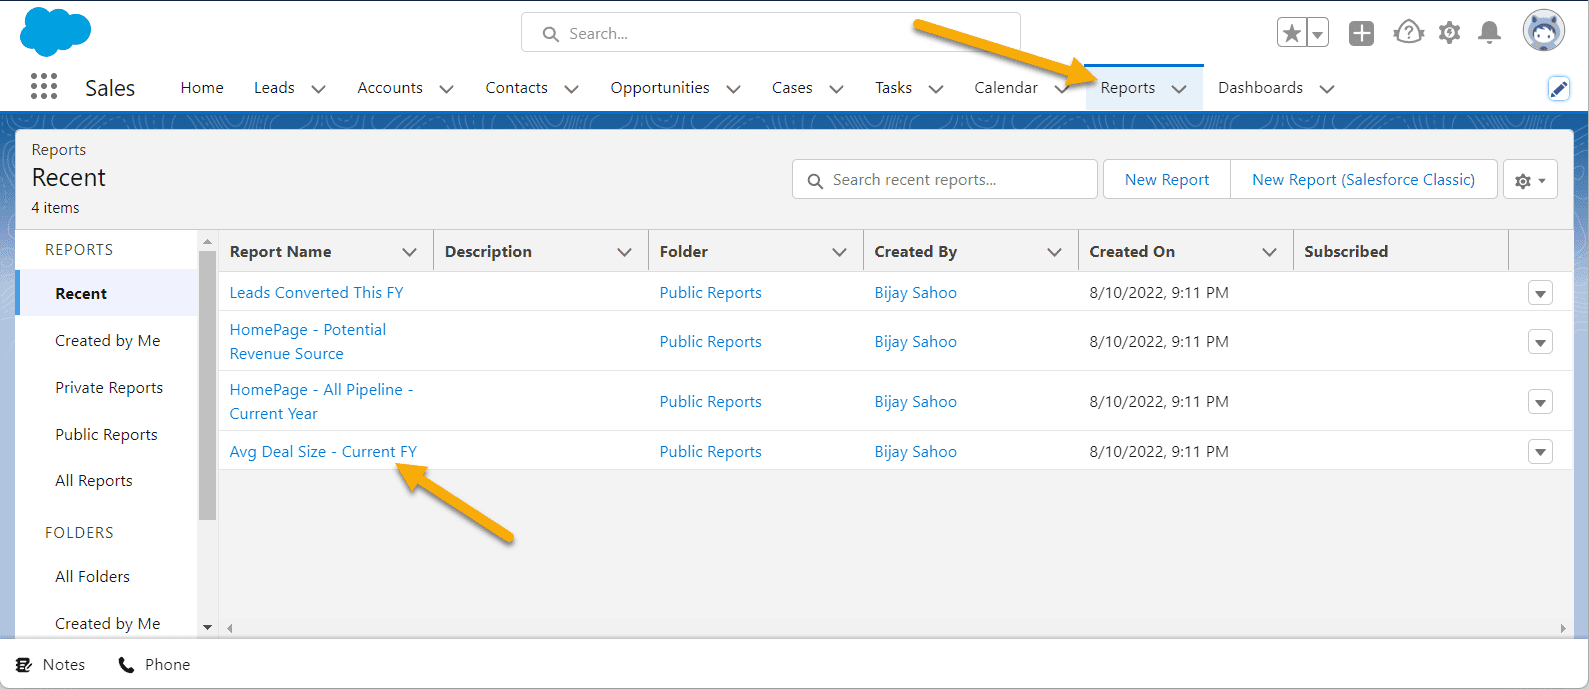1589x689 pixels.
Task: Expand the Leads tab chevron
Action: 319,89
